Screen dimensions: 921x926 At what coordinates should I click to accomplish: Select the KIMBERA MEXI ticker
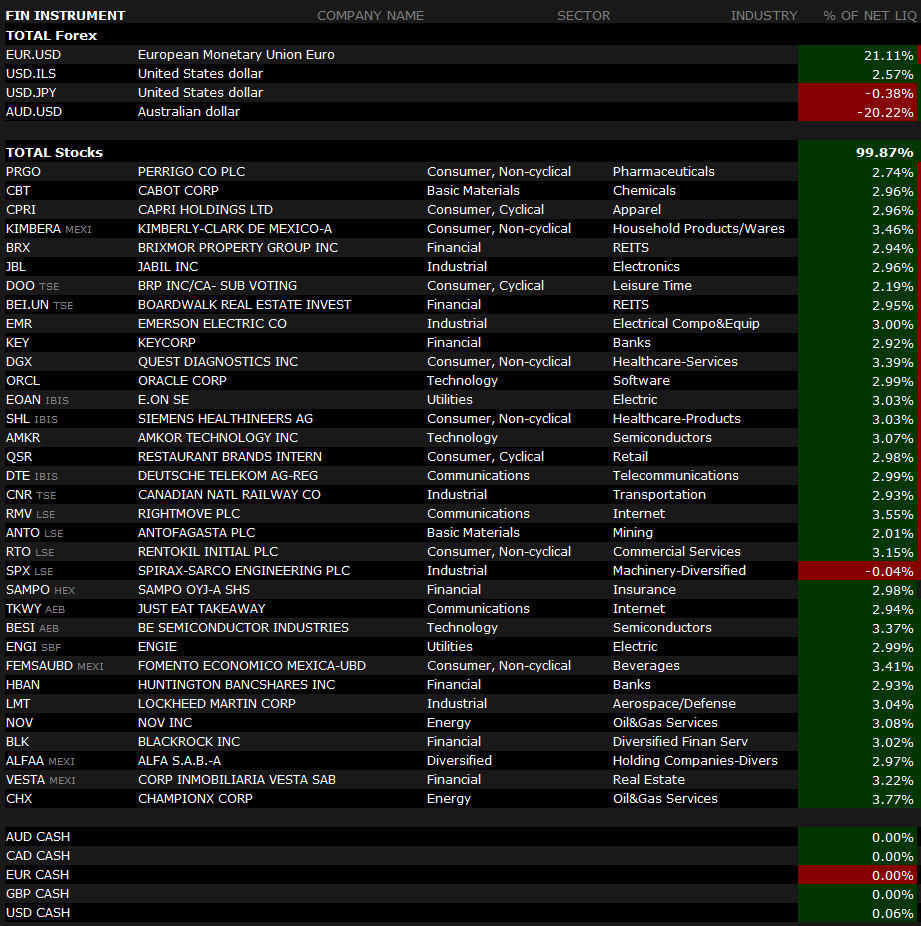[48, 229]
